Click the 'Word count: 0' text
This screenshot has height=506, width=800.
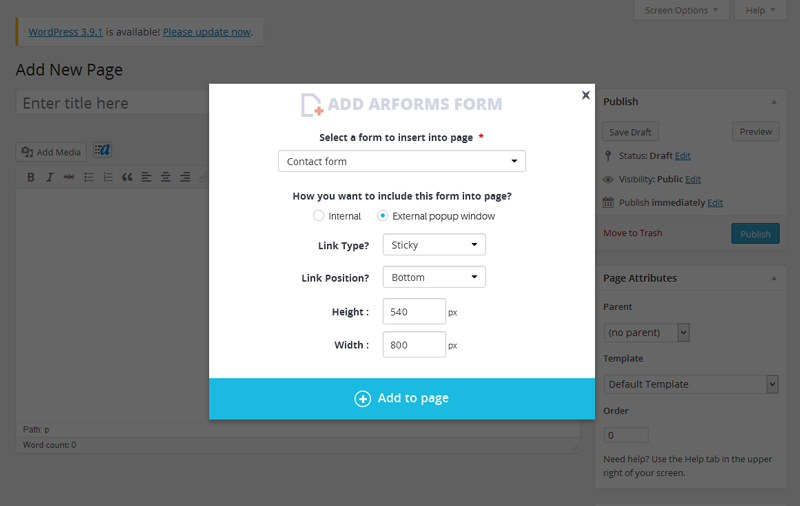click(49, 445)
